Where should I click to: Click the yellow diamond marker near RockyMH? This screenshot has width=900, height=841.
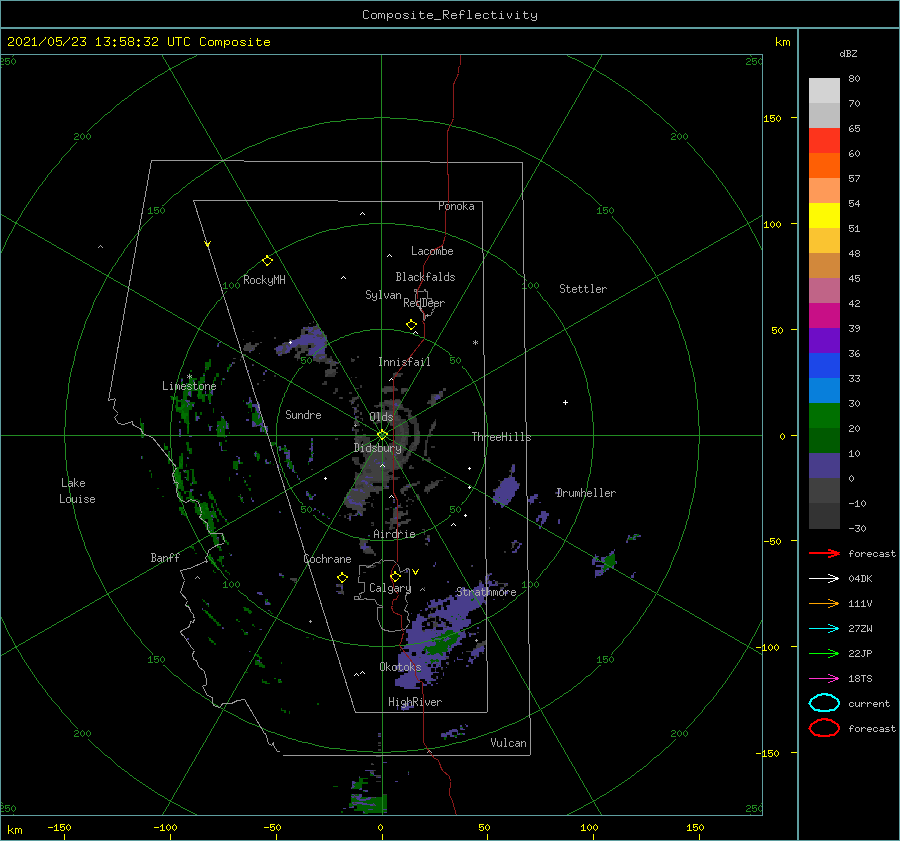(x=267, y=261)
